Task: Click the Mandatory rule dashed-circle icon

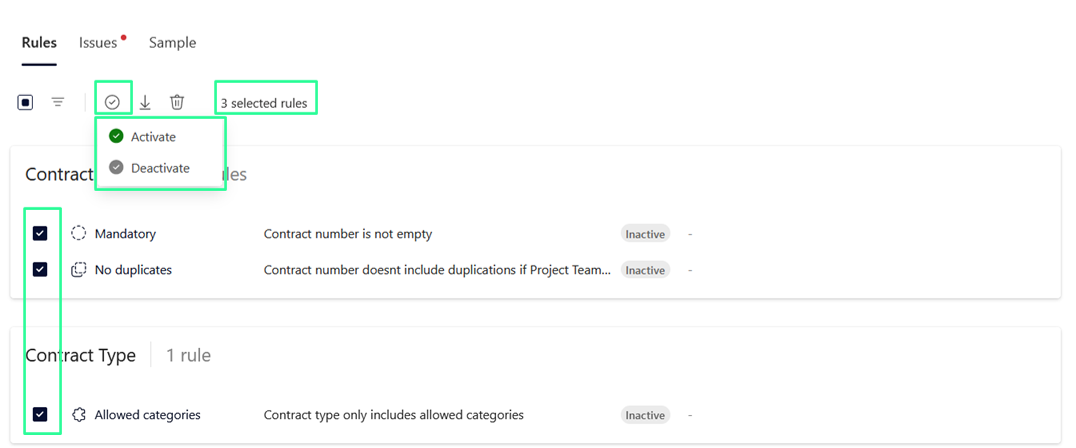Action: pyautogui.click(x=79, y=234)
